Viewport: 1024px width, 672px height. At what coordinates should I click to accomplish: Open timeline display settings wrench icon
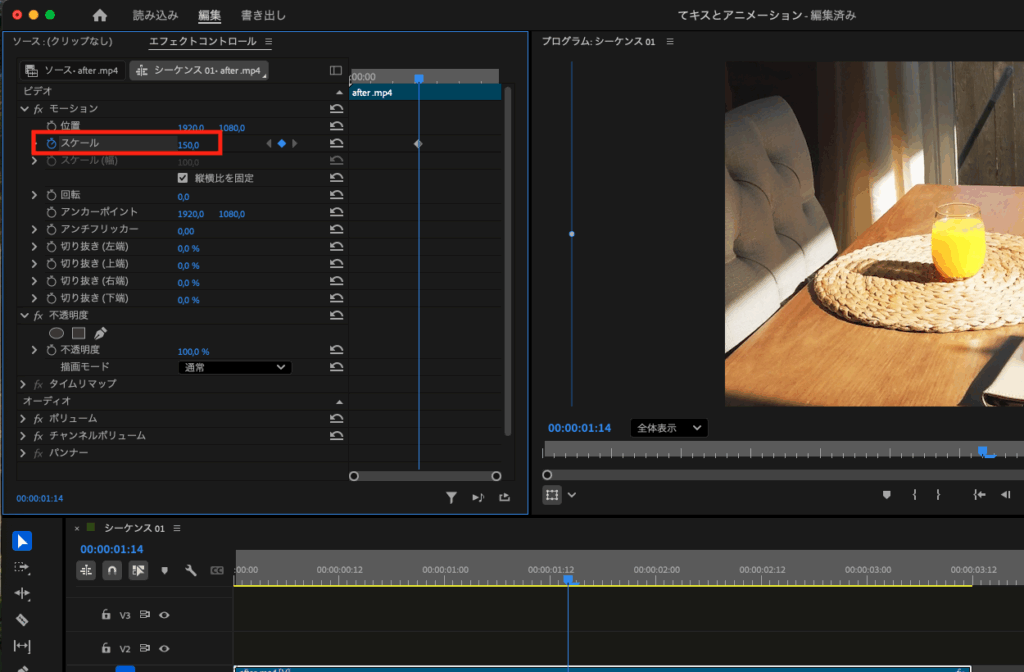(x=190, y=571)
